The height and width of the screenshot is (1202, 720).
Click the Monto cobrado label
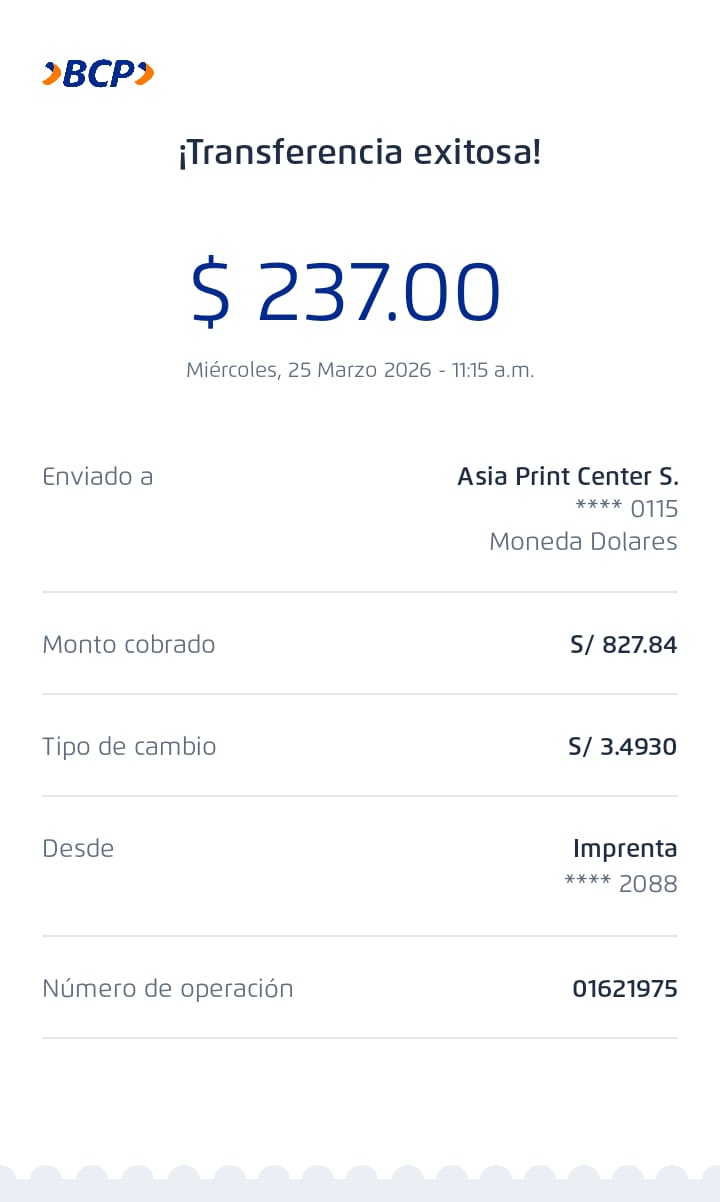(128, 645)
